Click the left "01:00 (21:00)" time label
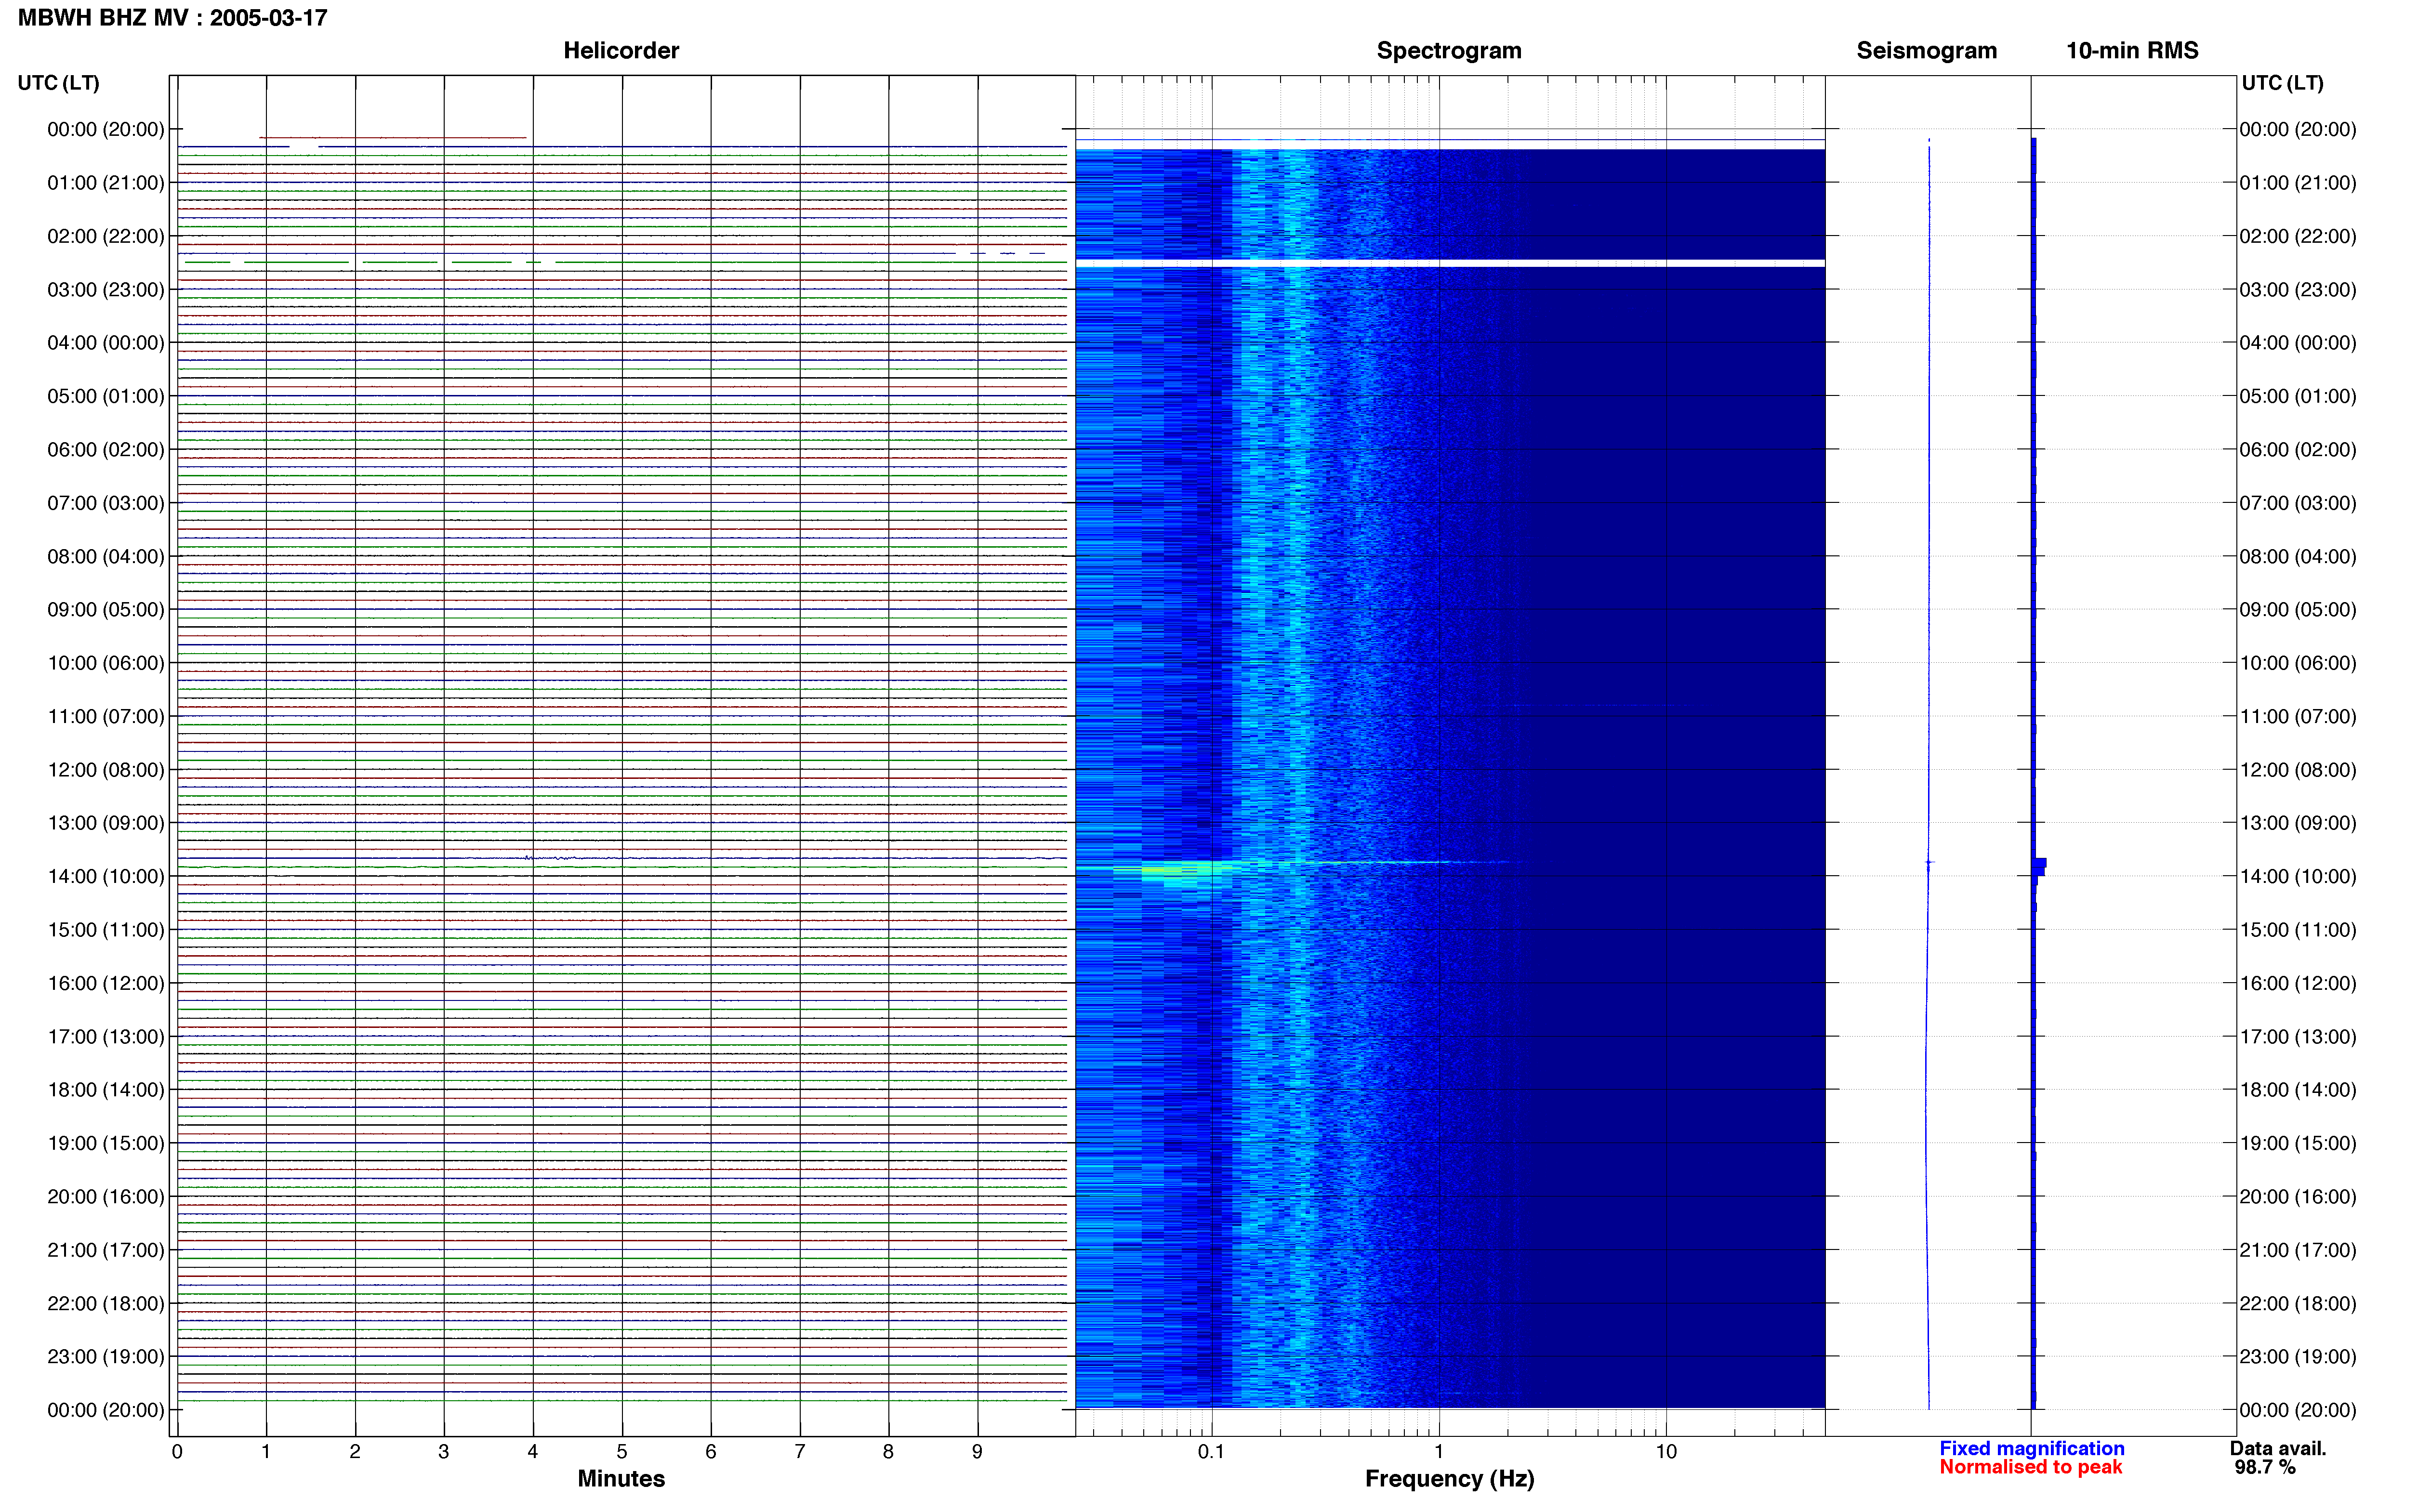2418x1512 pixels. click(x=105, y=183)
